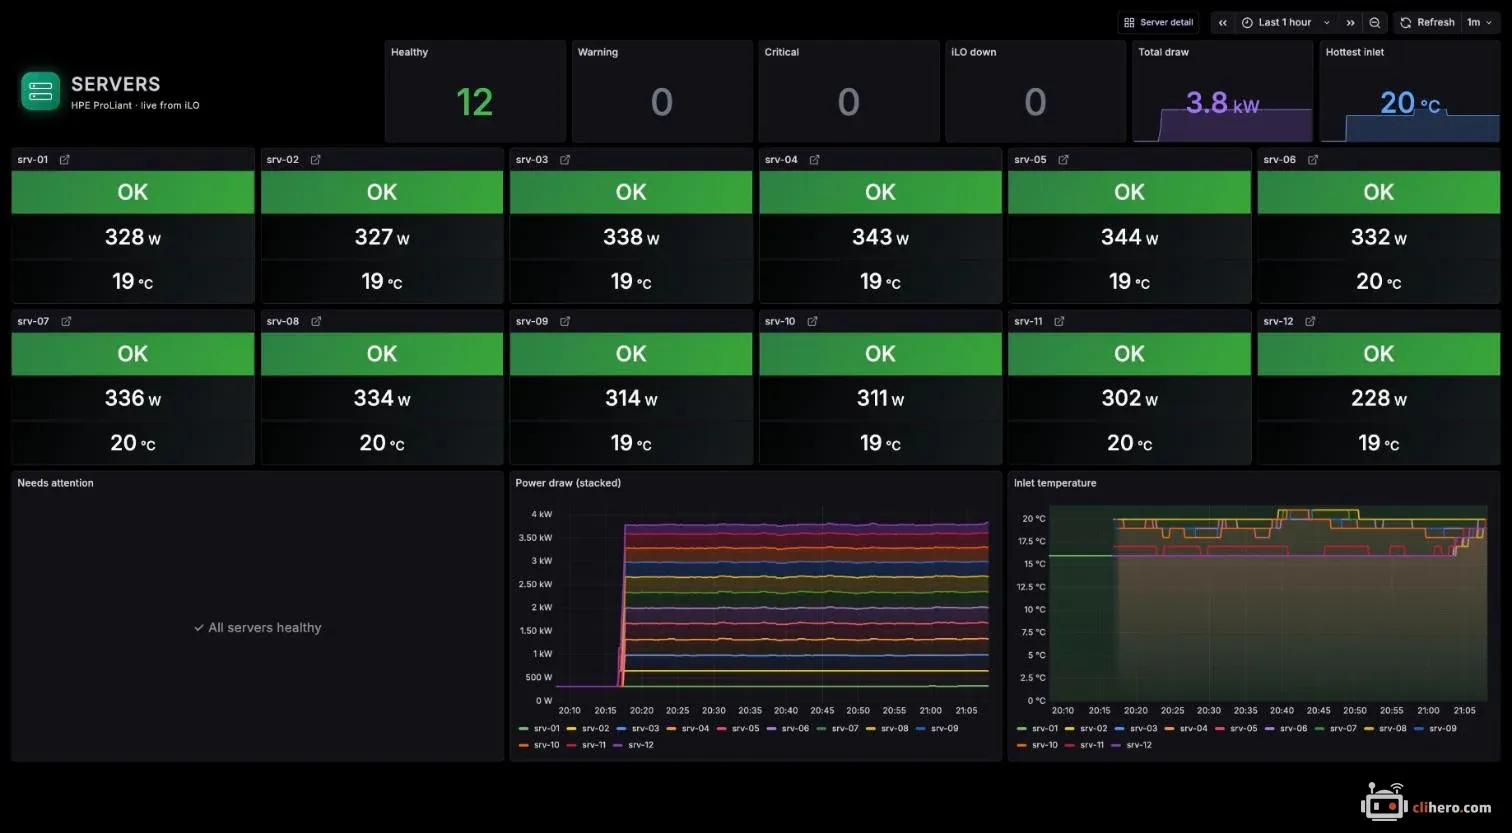This screenshot has width=1512, height=833.
Task: Open the srv-05 external link icon
Action: pyautogui.click(x=1063, y=160)
